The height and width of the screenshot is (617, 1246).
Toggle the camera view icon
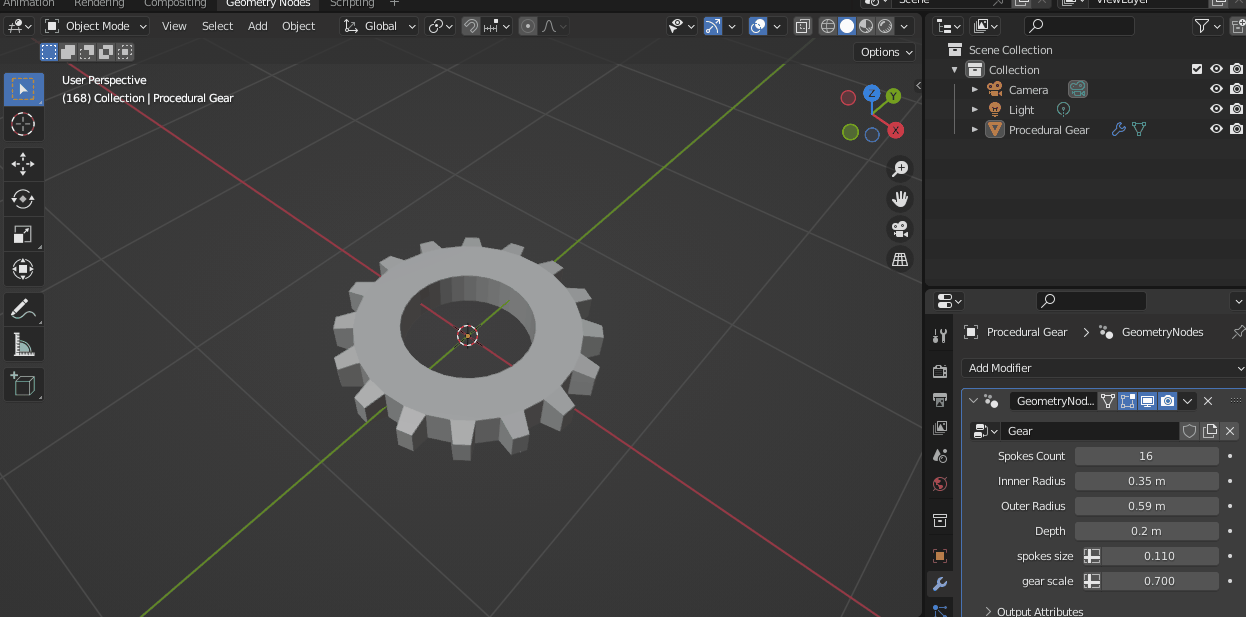900,229
